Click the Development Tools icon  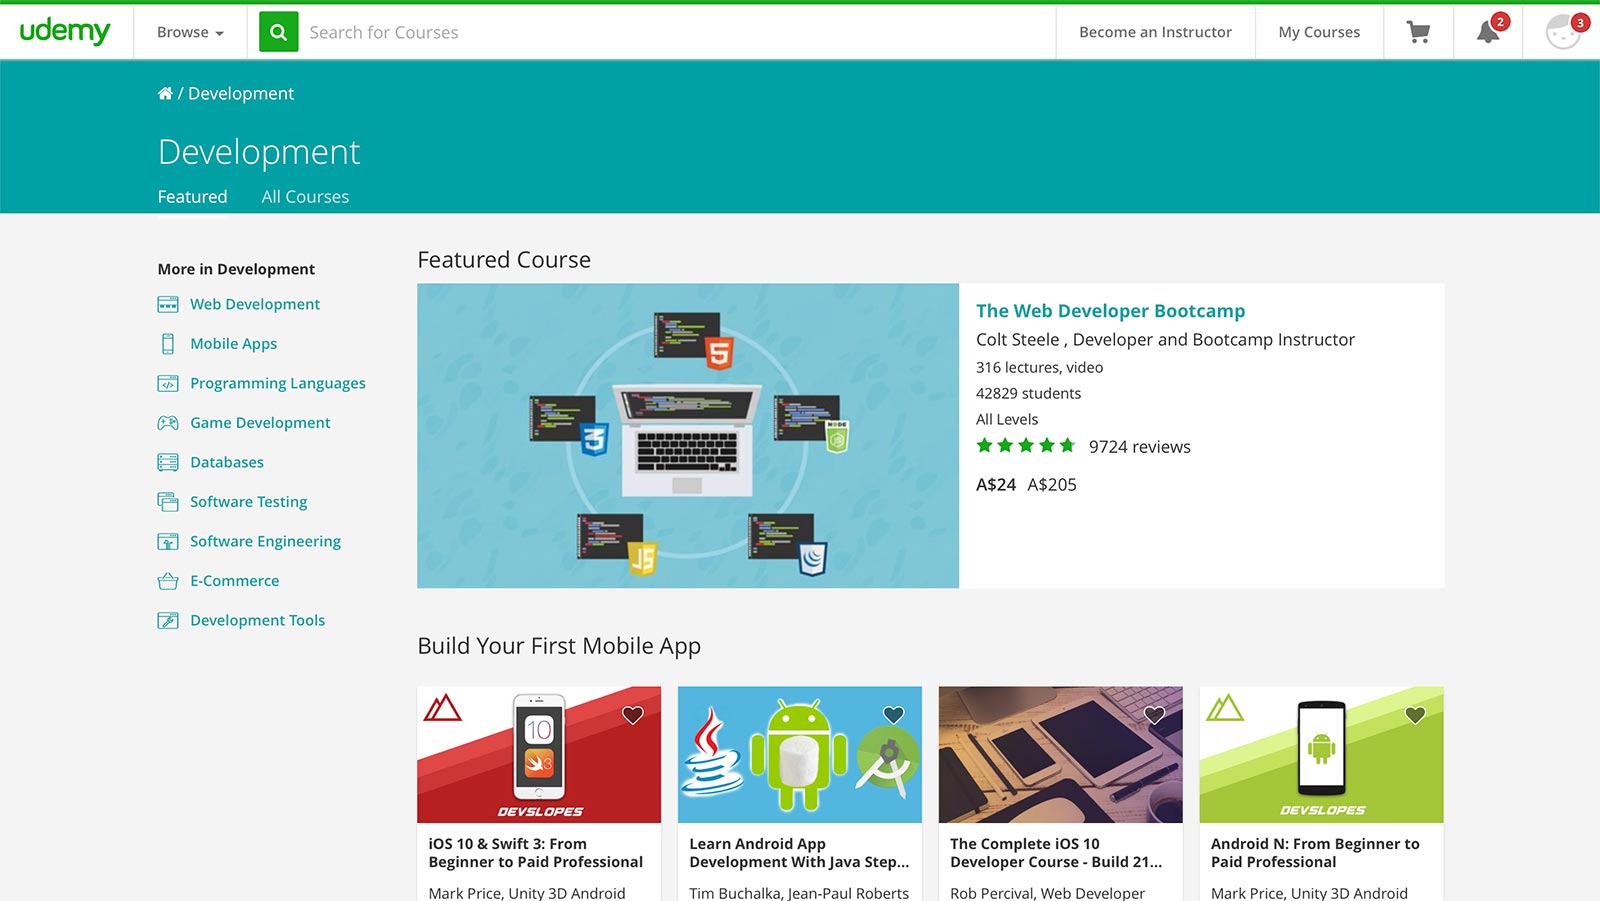(168, 620)
